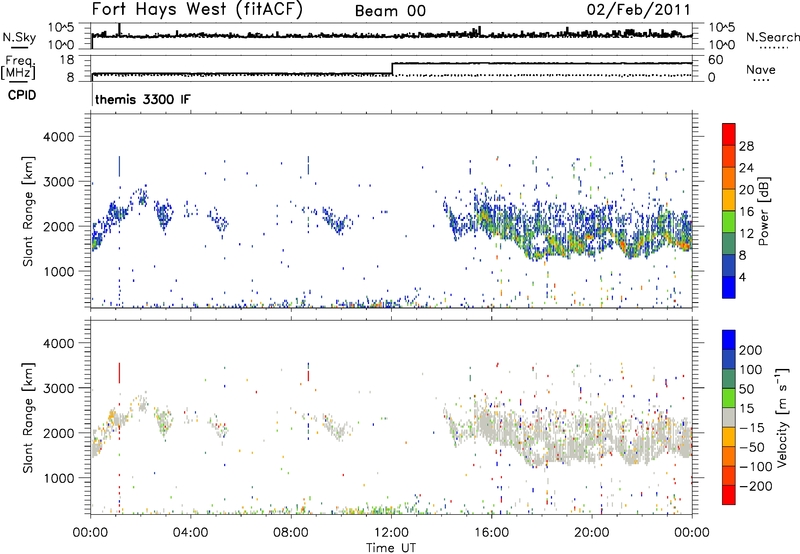The image size is (800, 554).
Task: Click the 'Fort Hays West (fitACF)' title
Action: click(197, 10)
